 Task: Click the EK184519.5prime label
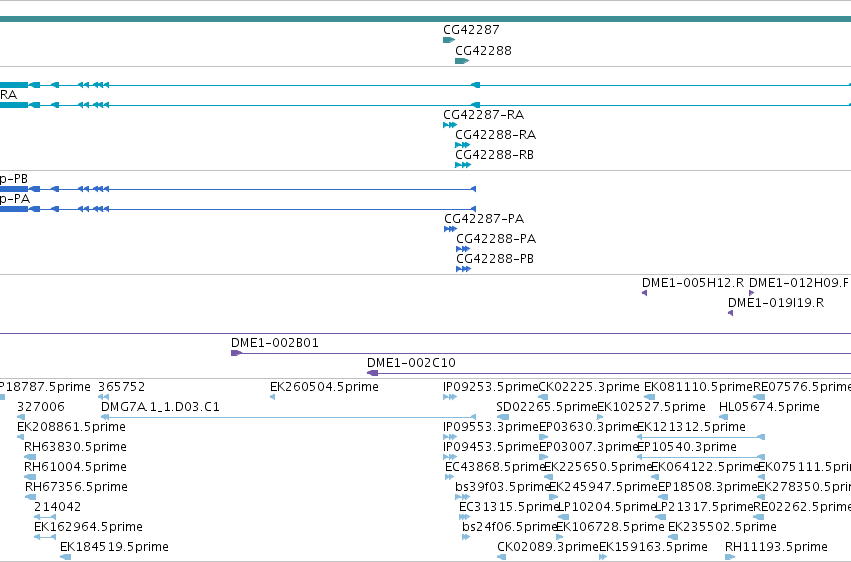click(114, 547)
